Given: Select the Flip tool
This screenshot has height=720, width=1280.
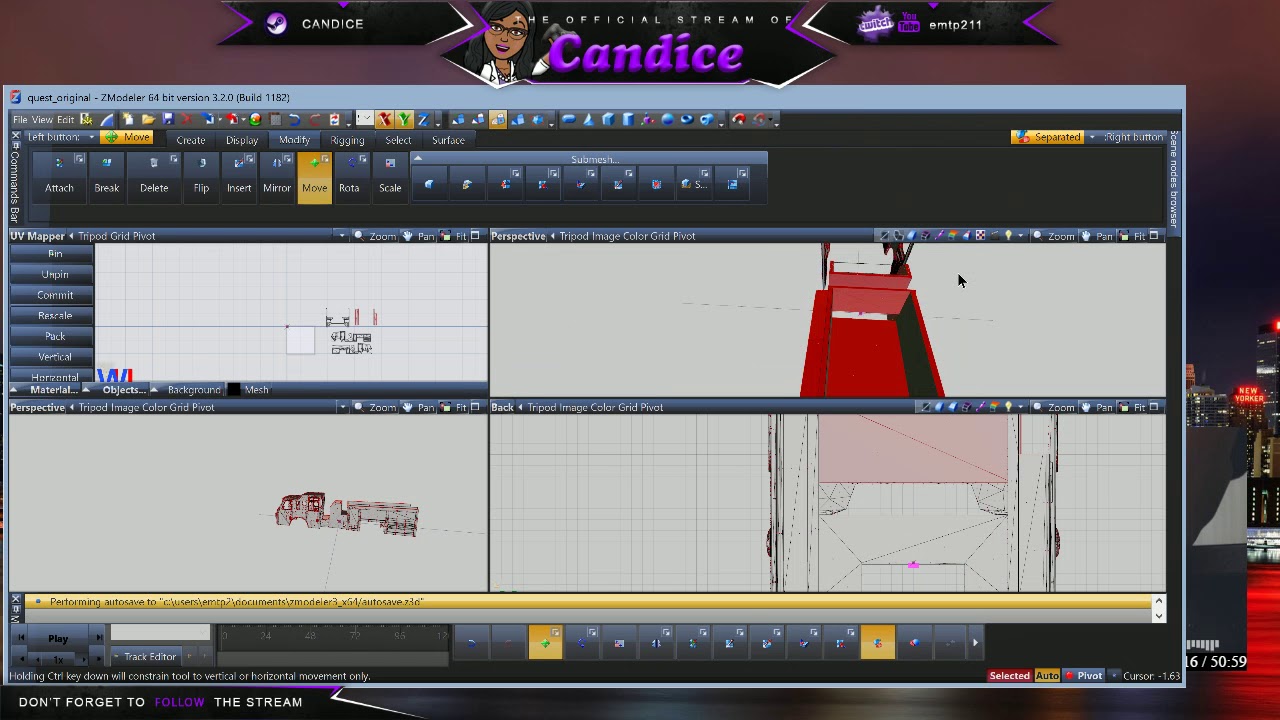Looking at the screenshot, I should (201, 176).
